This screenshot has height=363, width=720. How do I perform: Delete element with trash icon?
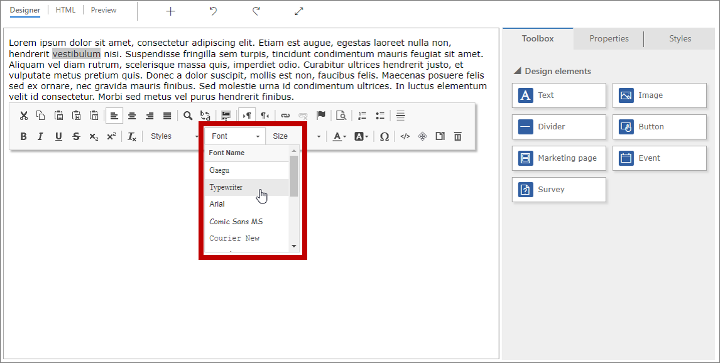point(458,136)
